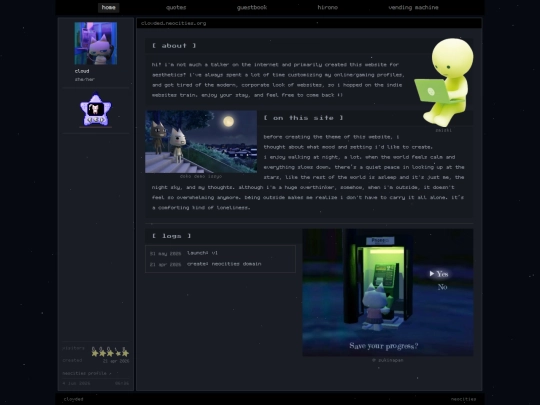Click the pukinapan image credit caption
The image size is (540, 405).
coord(387,360)
